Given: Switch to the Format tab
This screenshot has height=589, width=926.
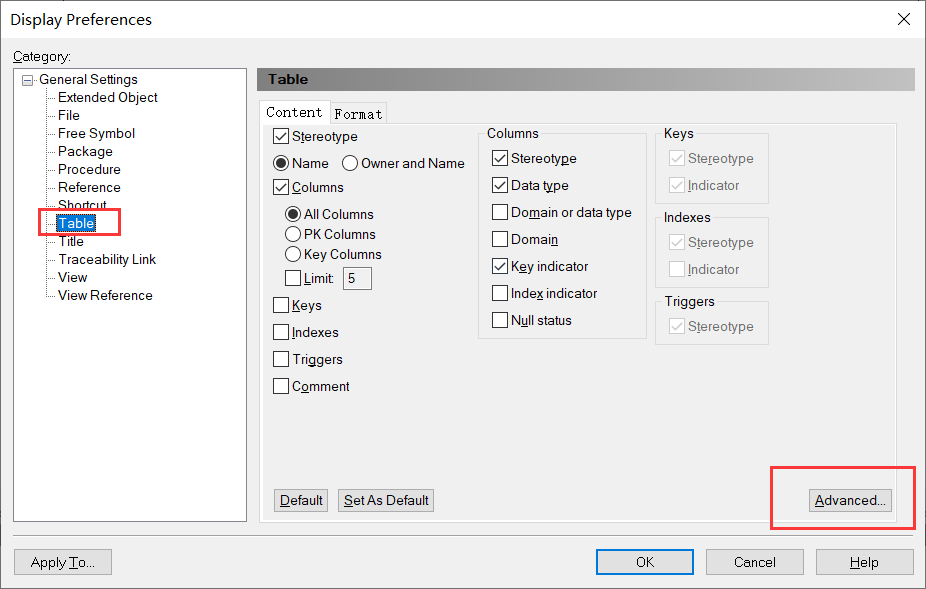Looking at the screenshot, I should click(358, 114).
